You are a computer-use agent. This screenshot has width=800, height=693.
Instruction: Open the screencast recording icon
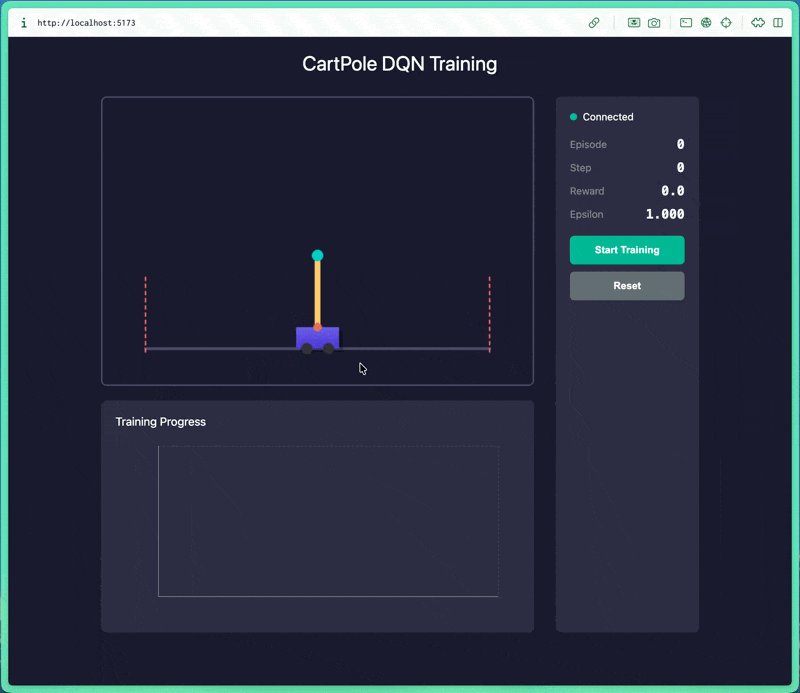tap(634, 22)
